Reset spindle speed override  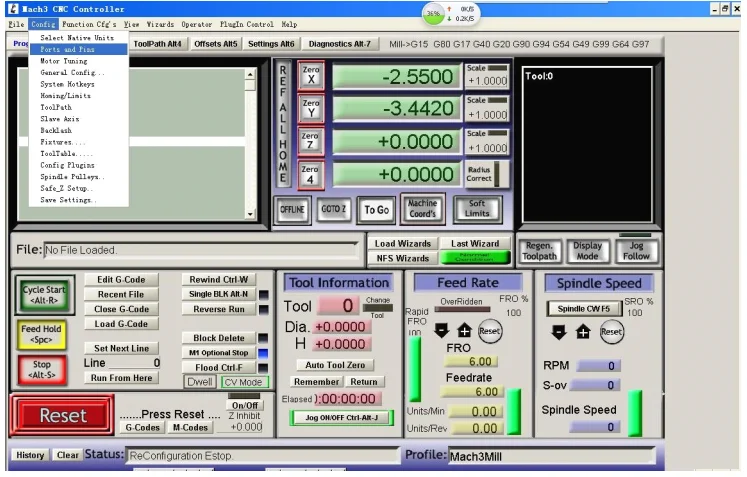pos(611,332)
